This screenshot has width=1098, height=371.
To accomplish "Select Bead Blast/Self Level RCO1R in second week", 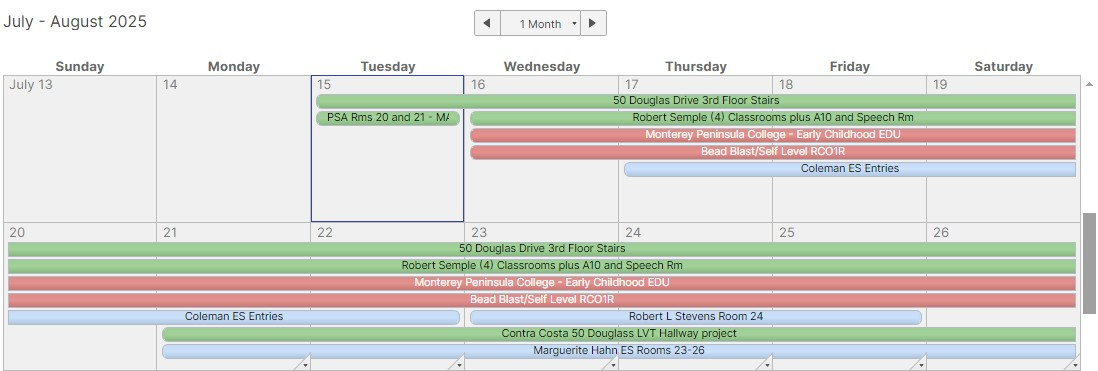I will coord(542,300).
